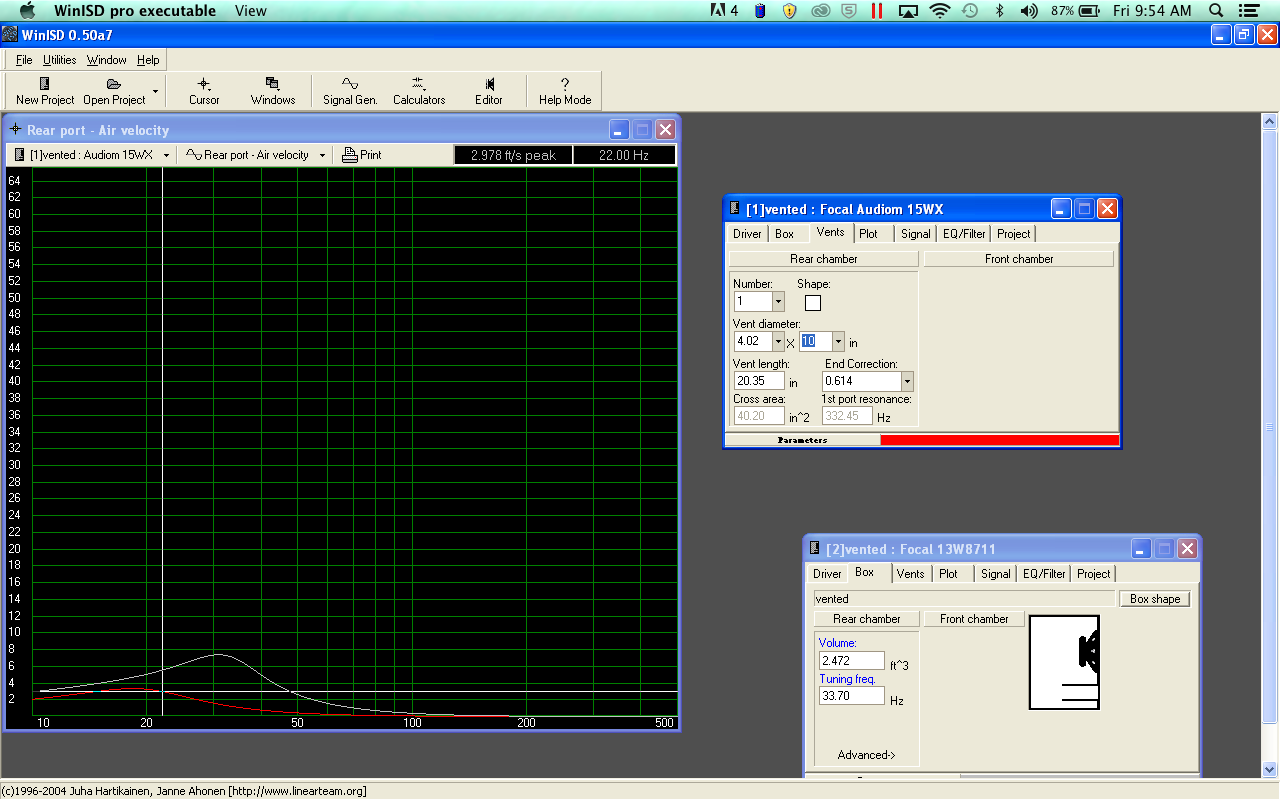Open Project tab in Focal Audiom 15WX window
Image resolution: width=1280 pixels, height=800 pixels.
pos(1013,233)
